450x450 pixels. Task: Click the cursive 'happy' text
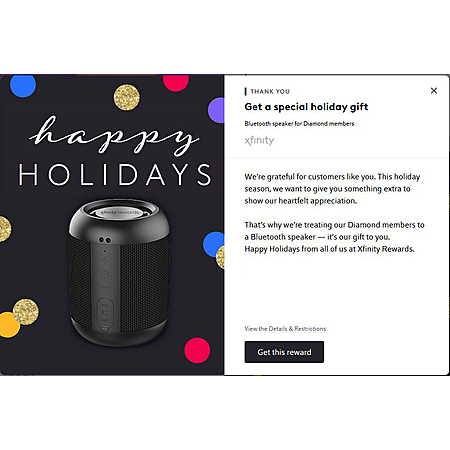[x=114, y=136]
